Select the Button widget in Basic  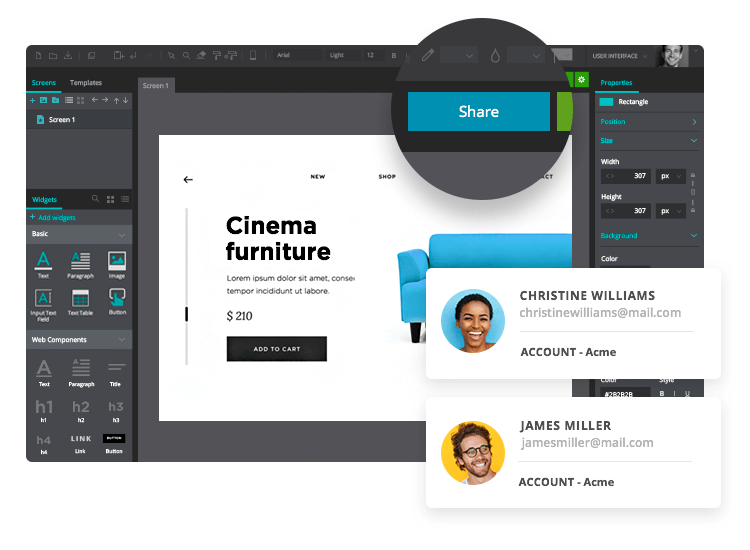117,301
